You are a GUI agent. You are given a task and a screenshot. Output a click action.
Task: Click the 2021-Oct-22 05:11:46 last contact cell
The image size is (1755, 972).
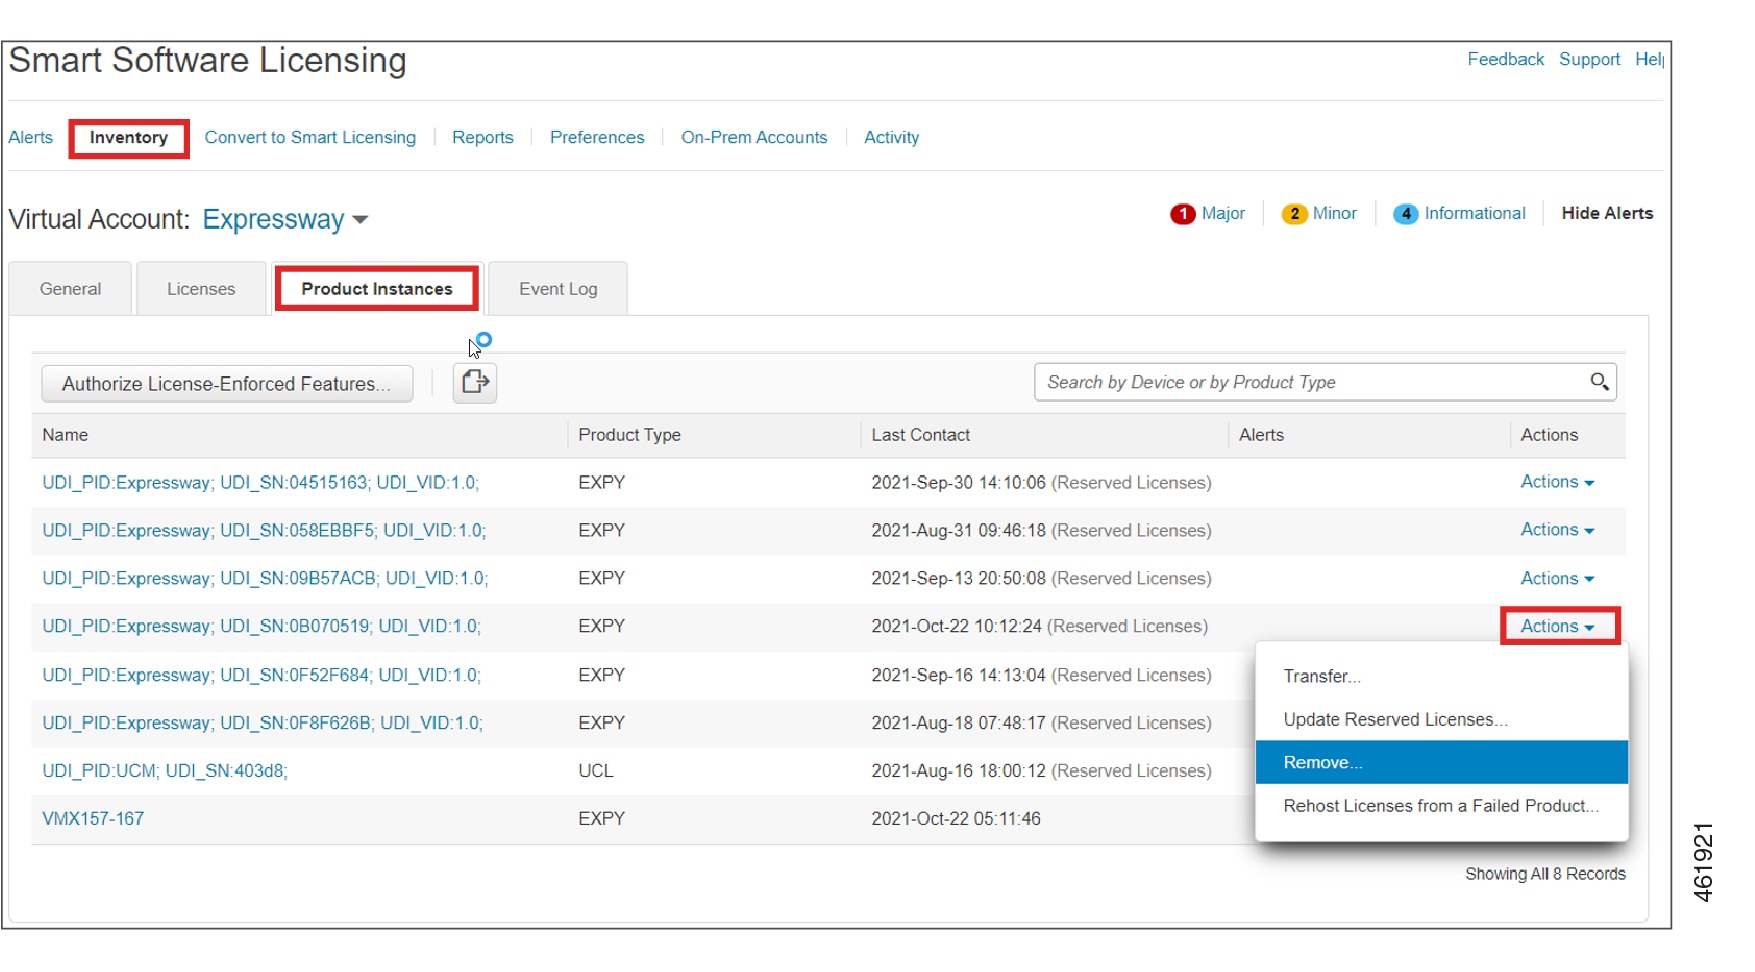pyautogui.click(x=956, y=820)
